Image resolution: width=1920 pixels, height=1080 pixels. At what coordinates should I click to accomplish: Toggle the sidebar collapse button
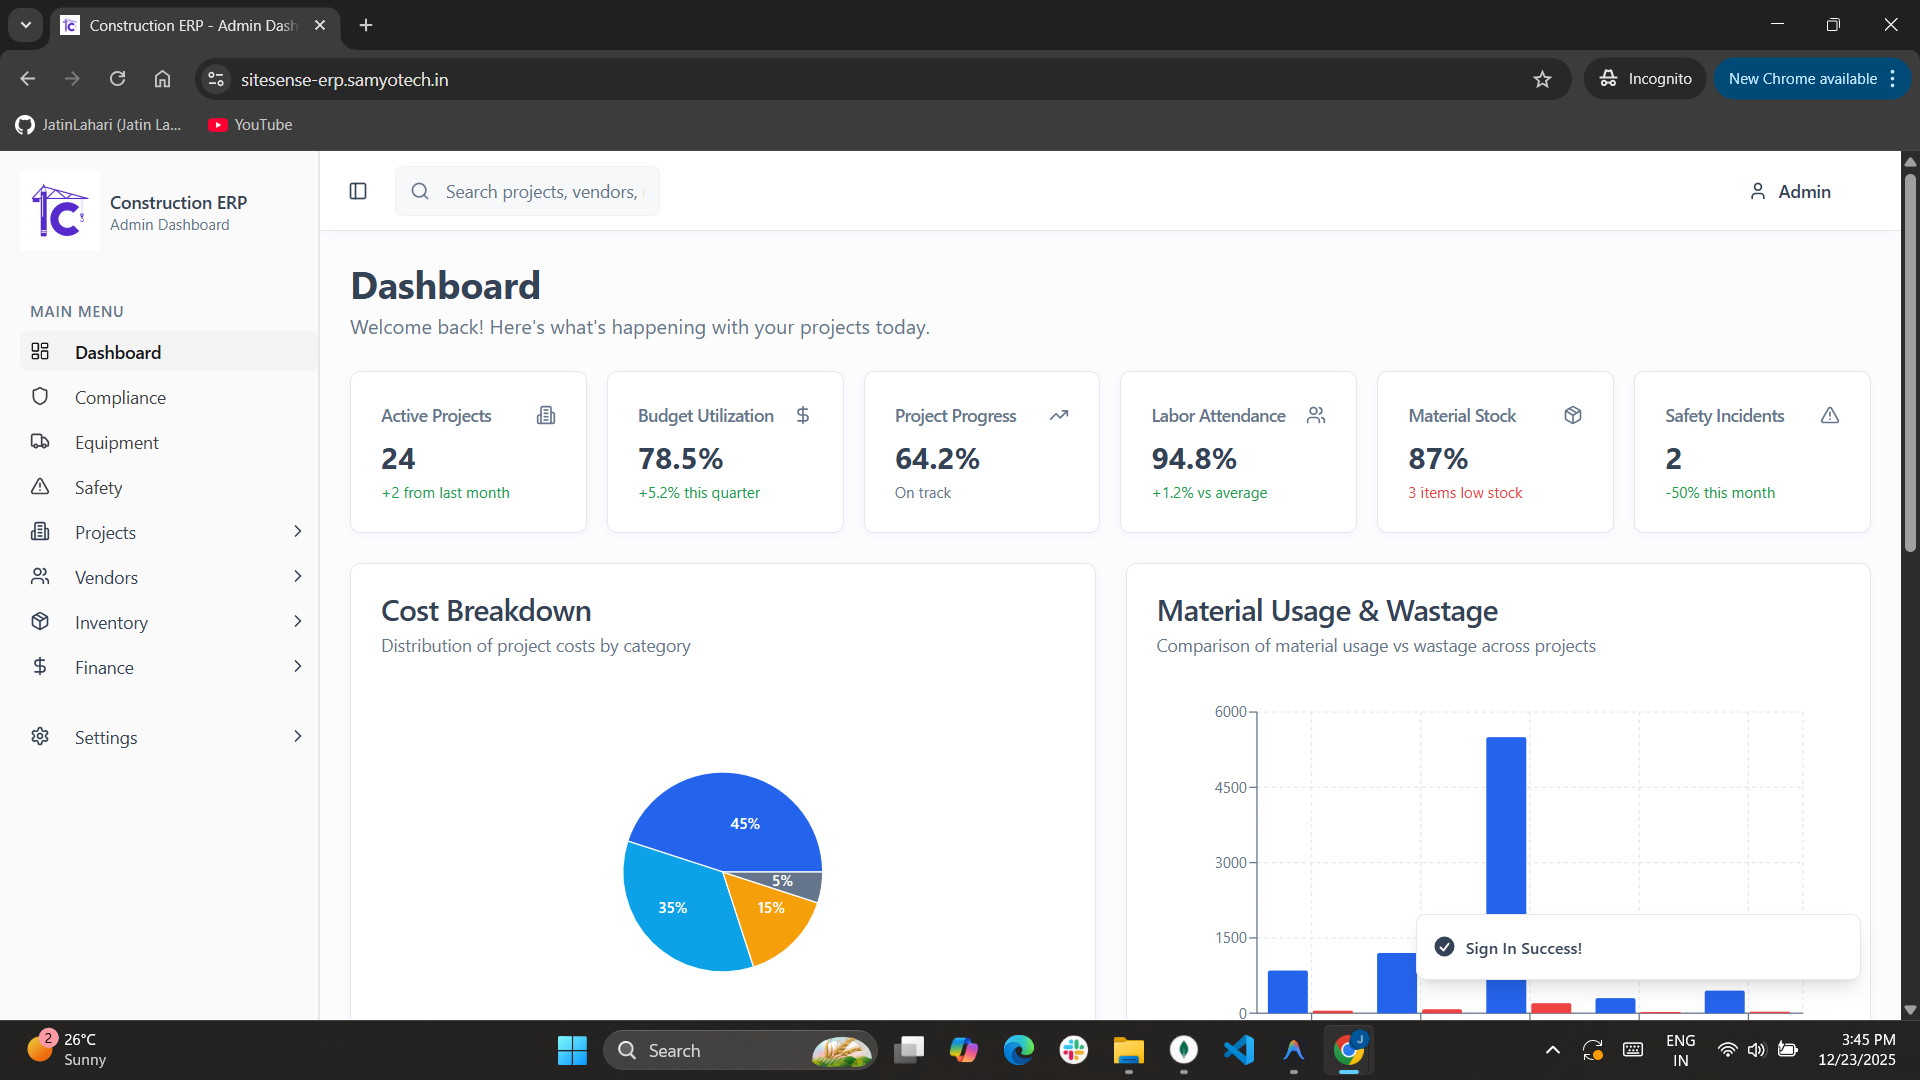point(358,191)
